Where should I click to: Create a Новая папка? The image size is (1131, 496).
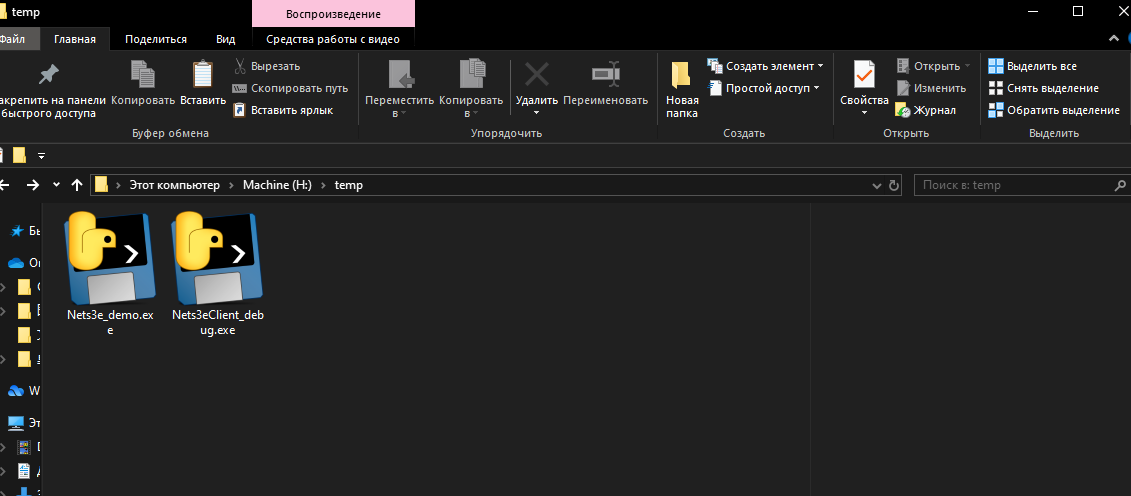click(682, 89)
